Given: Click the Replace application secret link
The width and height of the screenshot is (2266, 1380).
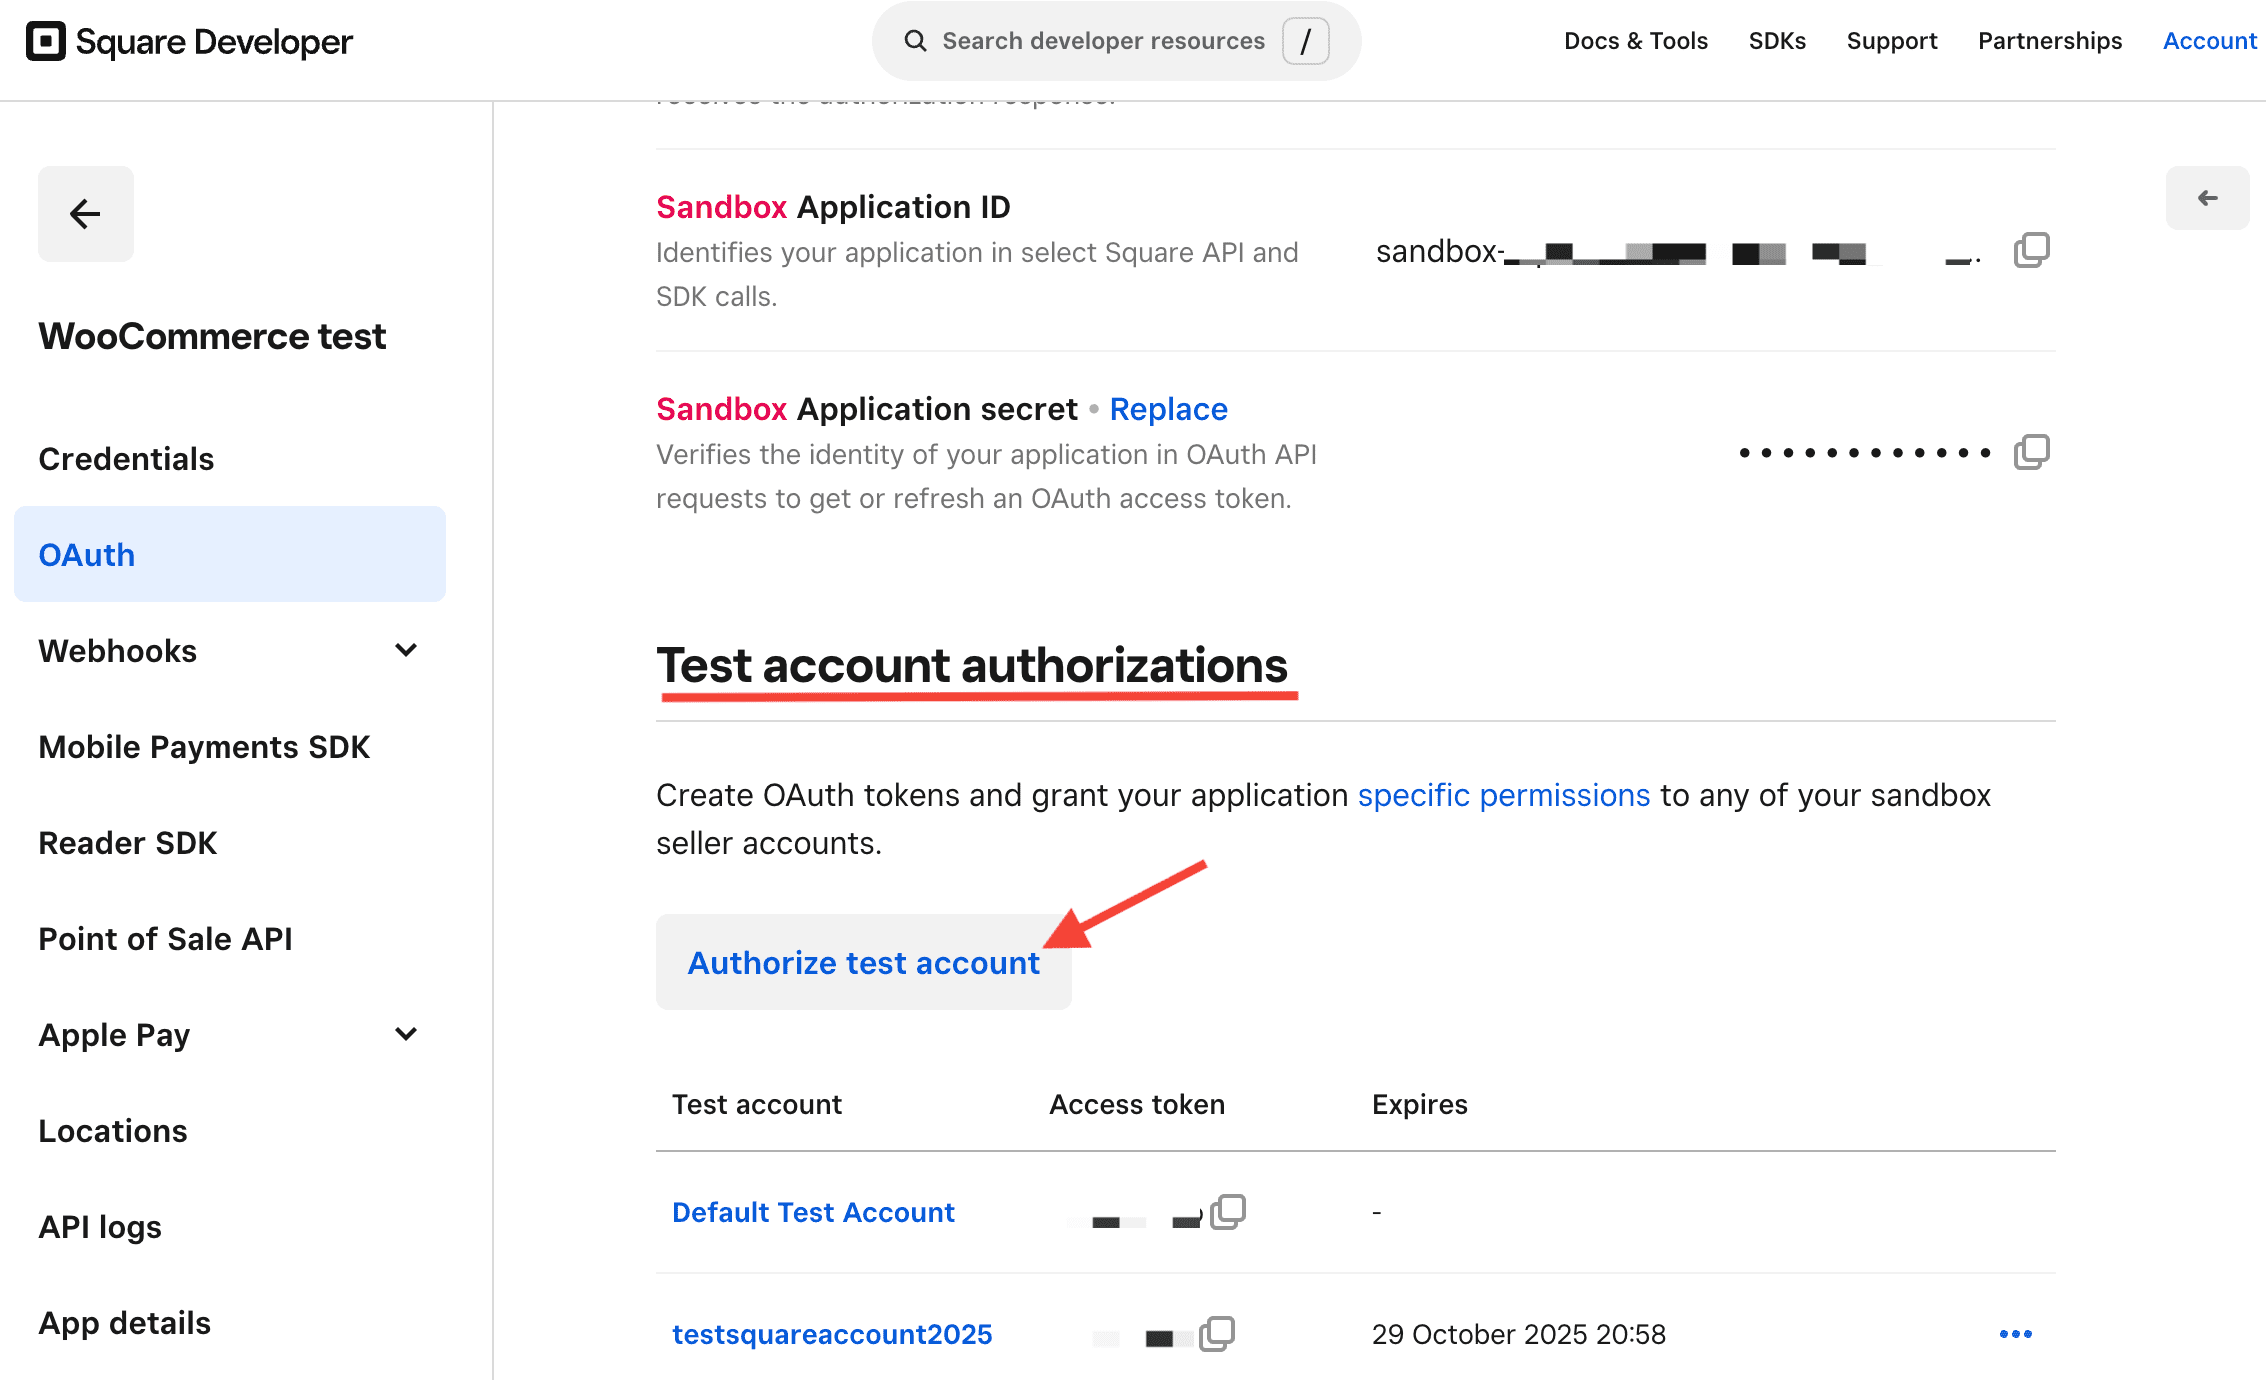Looking at the screenshot, I should pyautogui.click(x=1168, y=409).
